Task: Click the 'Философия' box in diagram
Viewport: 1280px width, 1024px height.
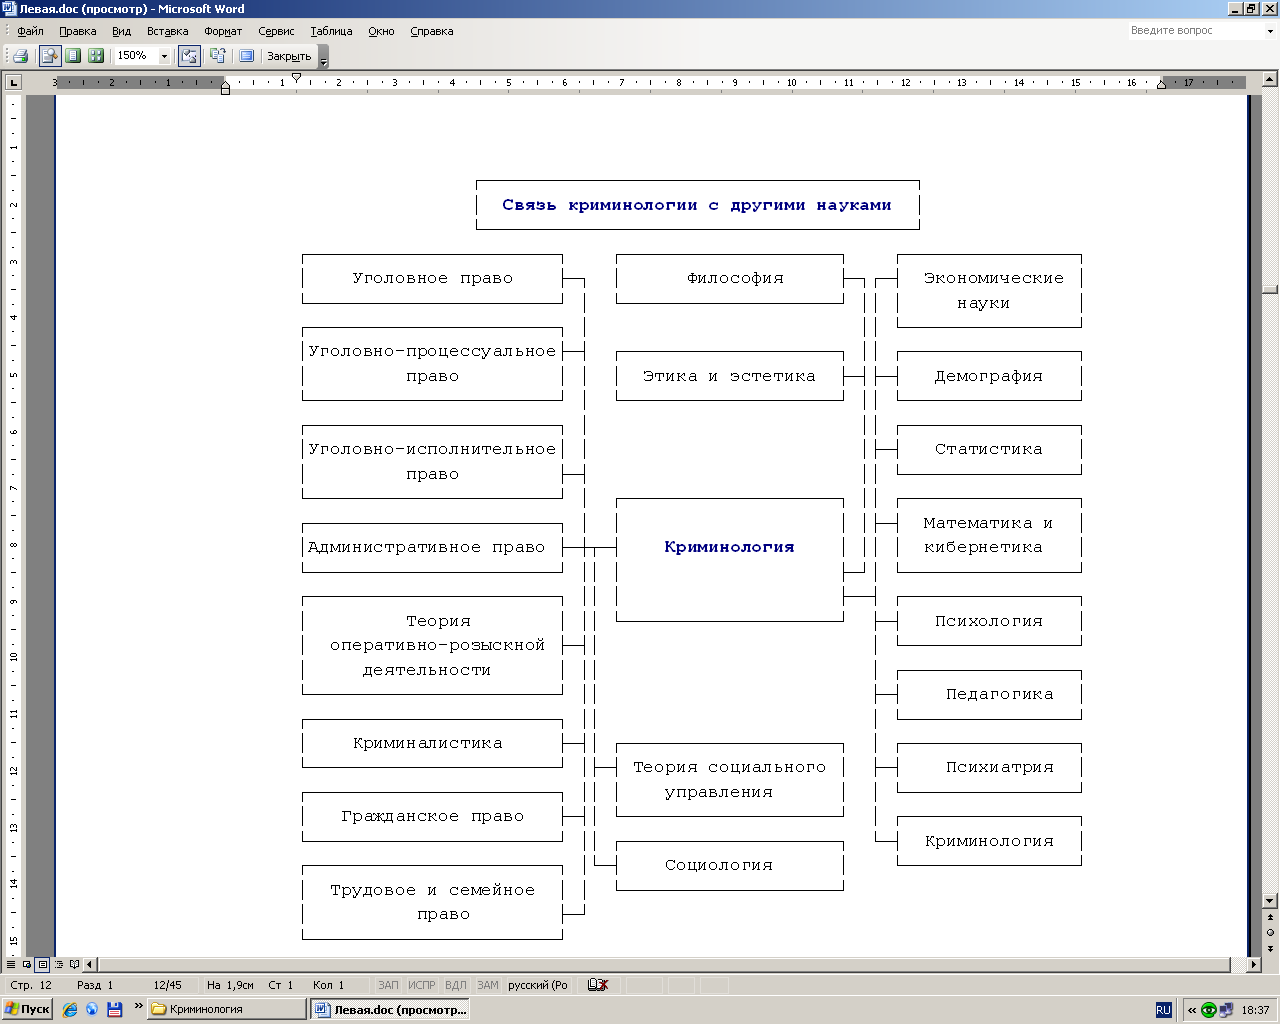Action: click(x=730, y=279)
